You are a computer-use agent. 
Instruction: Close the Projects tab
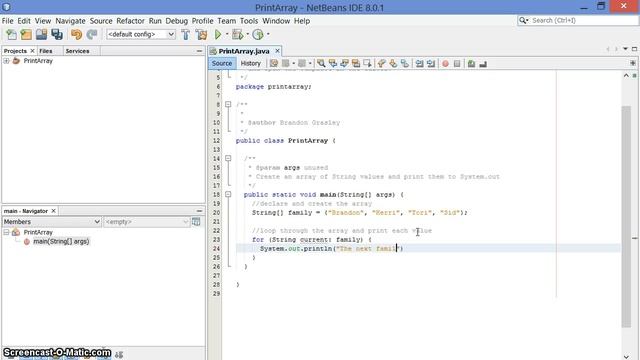(32, 51)
